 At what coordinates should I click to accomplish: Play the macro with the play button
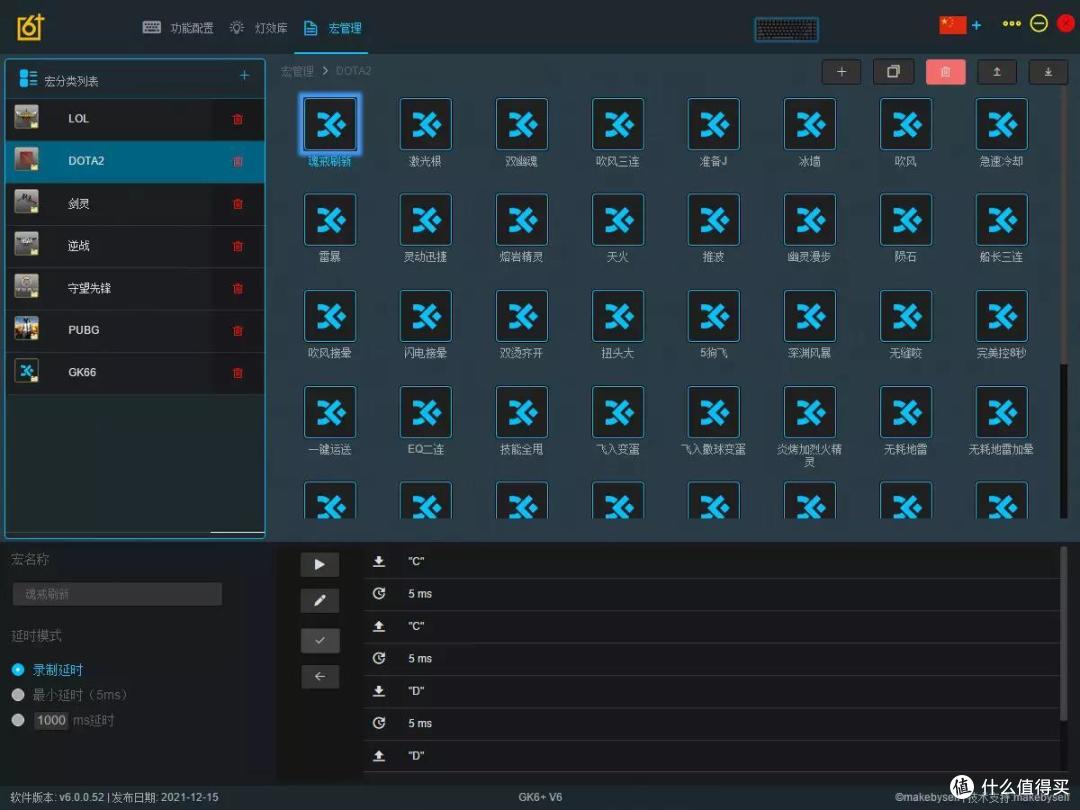click(x=320, y=565)
